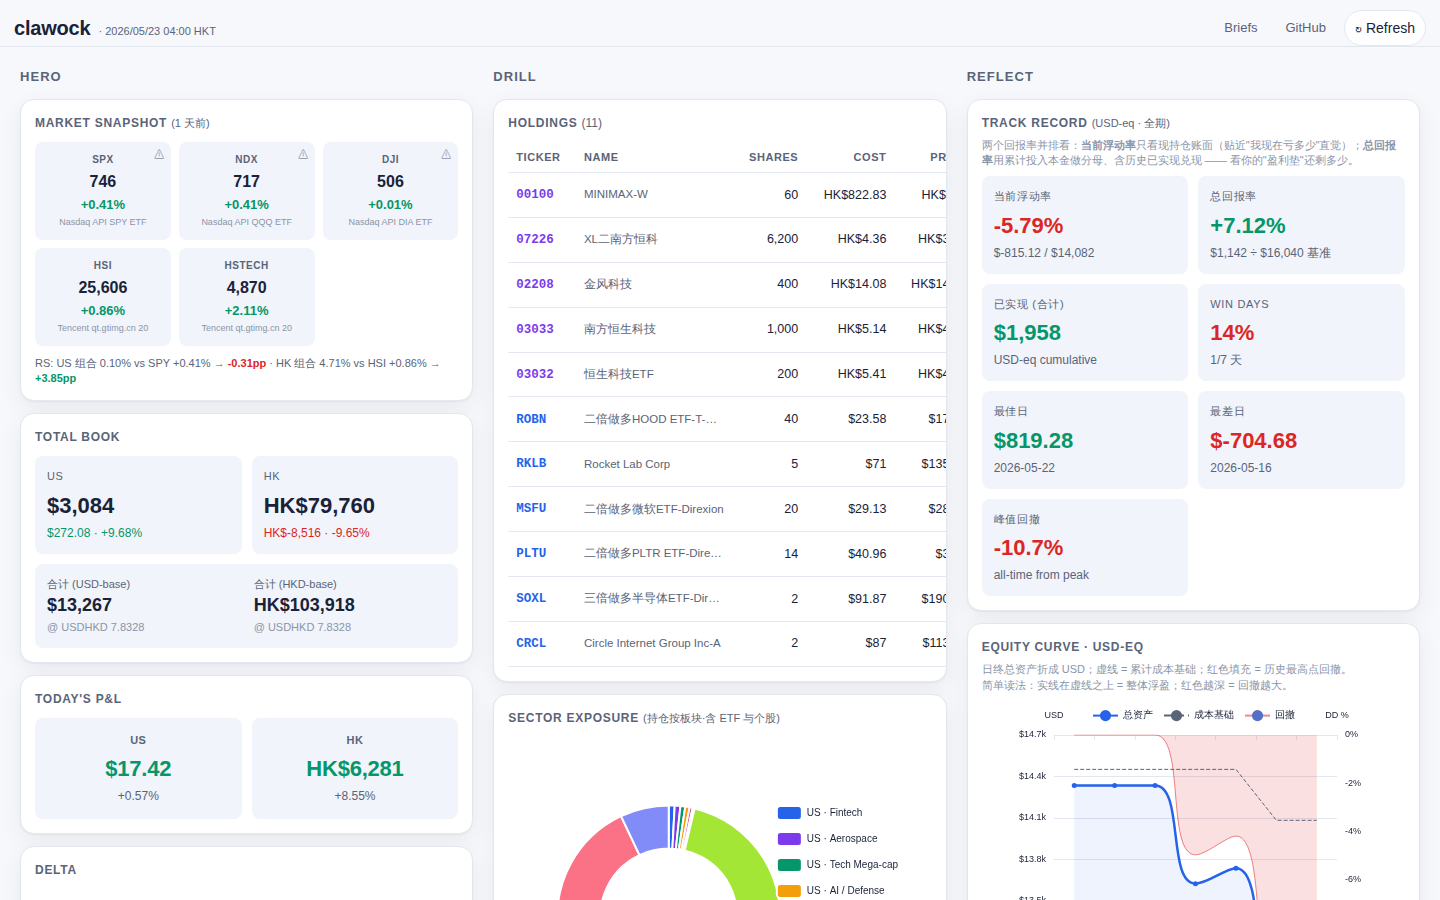Open ticker 07226 in holdings
The width and height of the screenshot is (1440, 900).
534,239
